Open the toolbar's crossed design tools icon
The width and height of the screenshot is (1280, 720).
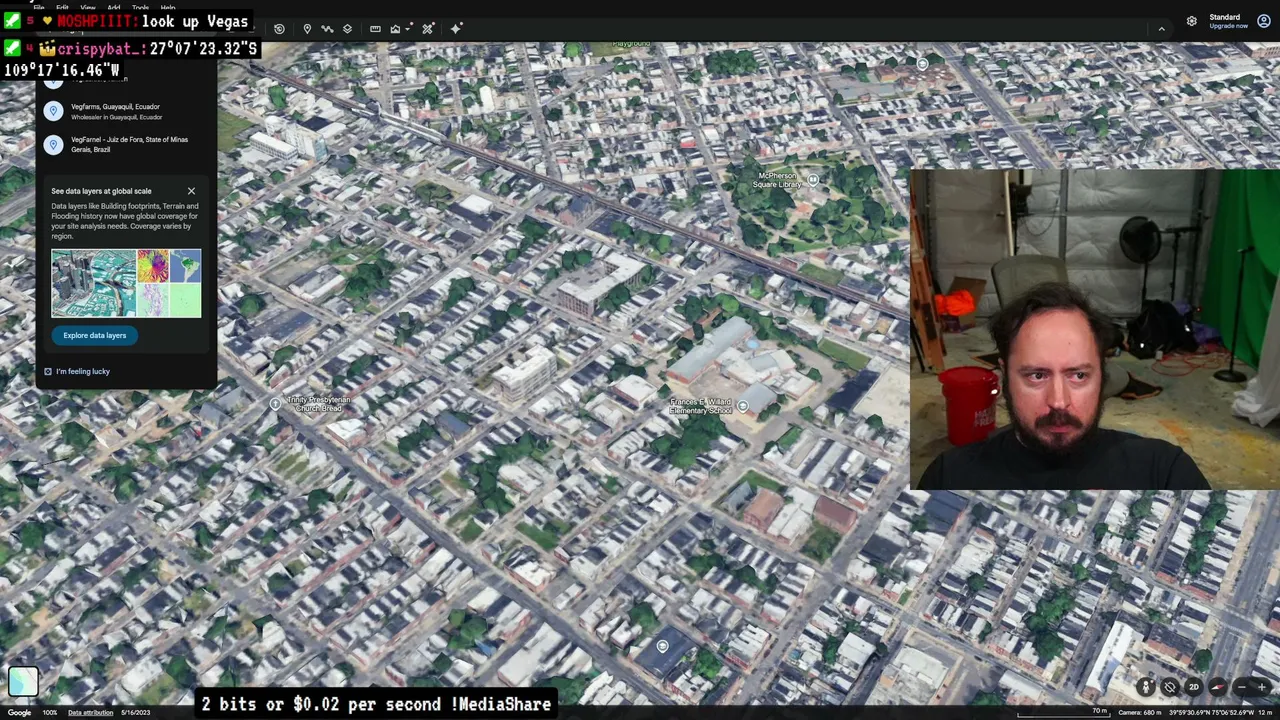pos(428,29)
